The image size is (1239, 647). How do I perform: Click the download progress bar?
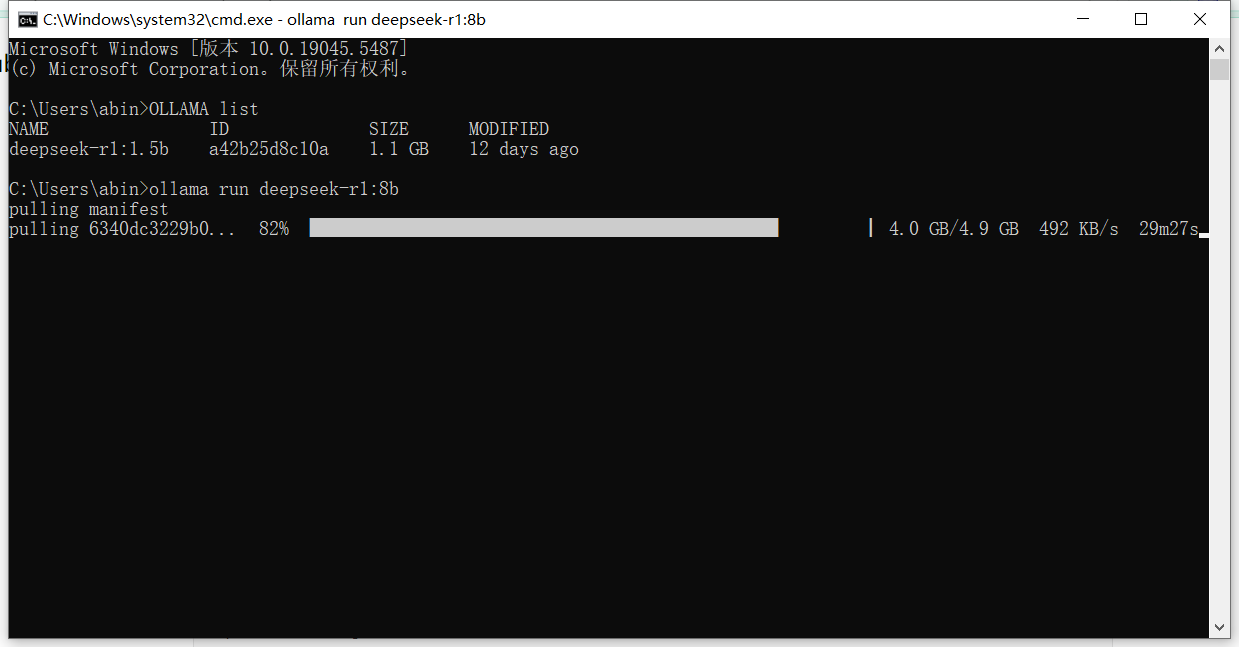[591, 229]
